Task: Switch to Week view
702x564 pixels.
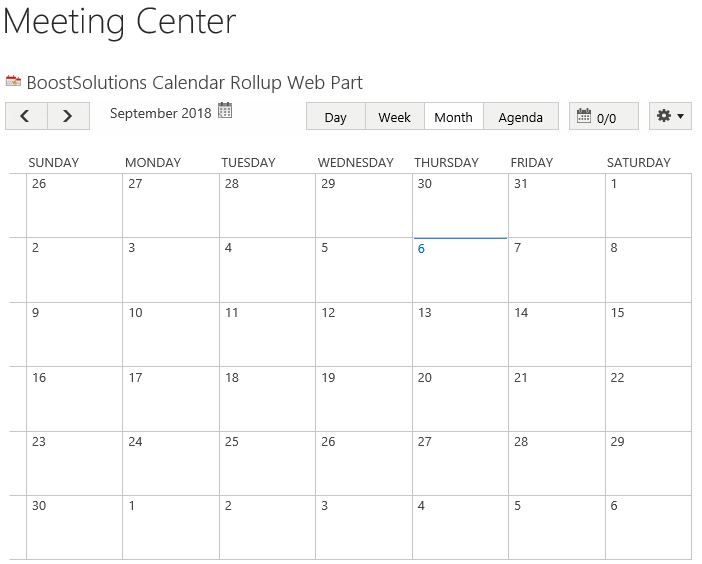Action: tap(394, 116)
